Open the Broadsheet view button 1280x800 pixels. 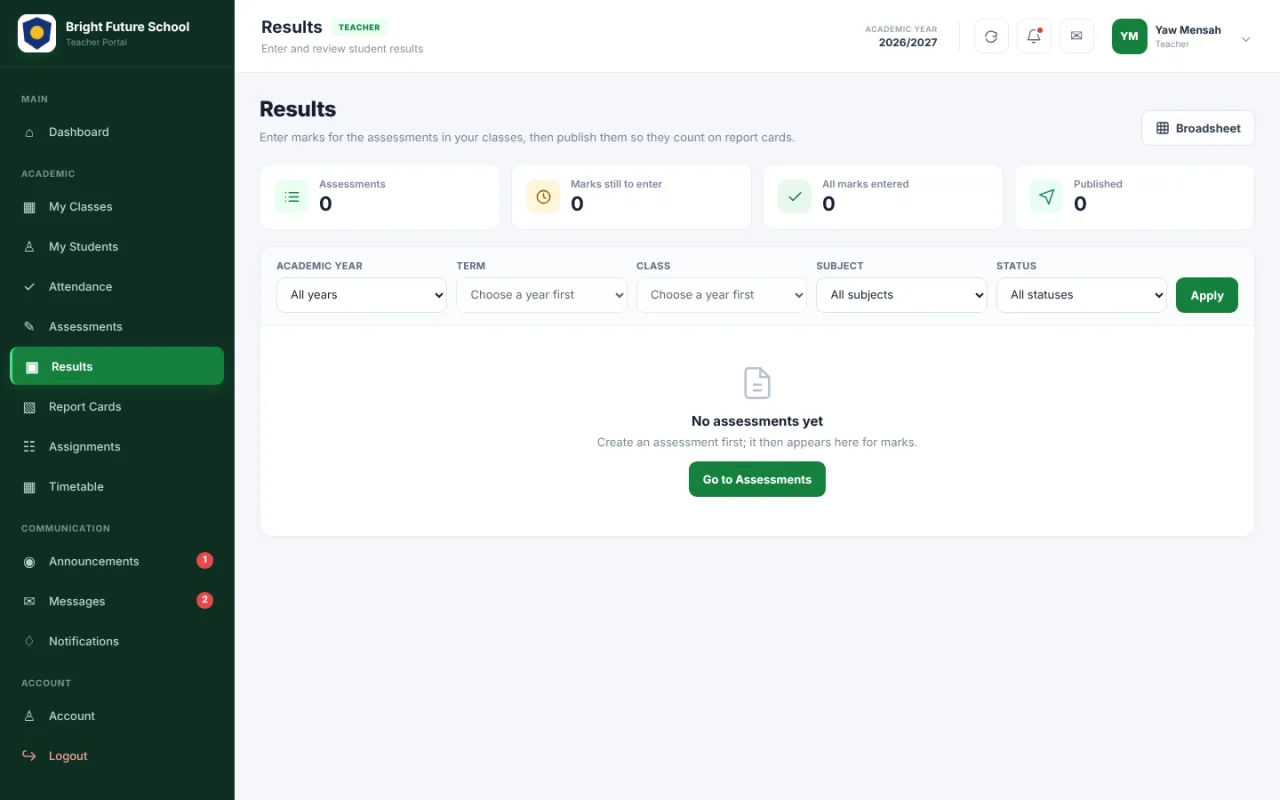[x=1198, y=128]
